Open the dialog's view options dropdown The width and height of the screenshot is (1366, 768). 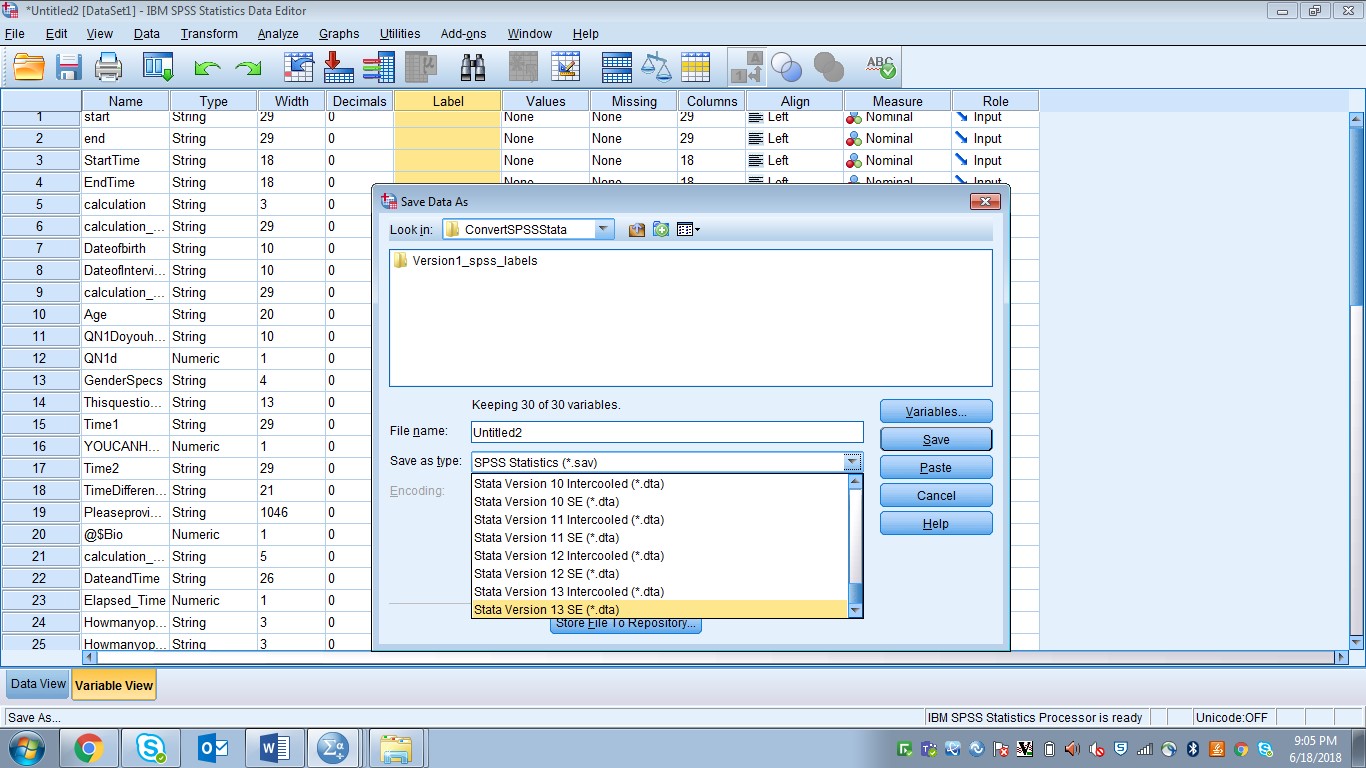(688, 229)
